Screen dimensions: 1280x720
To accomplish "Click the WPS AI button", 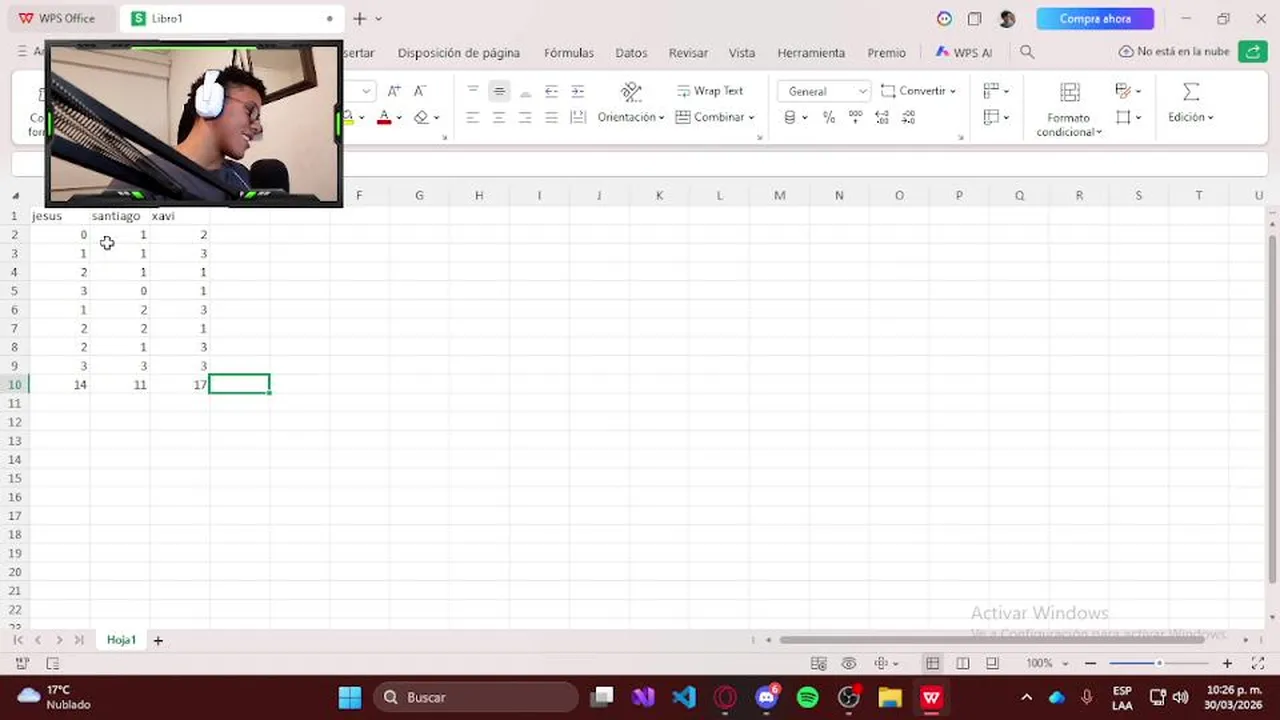I will point(964,52).
